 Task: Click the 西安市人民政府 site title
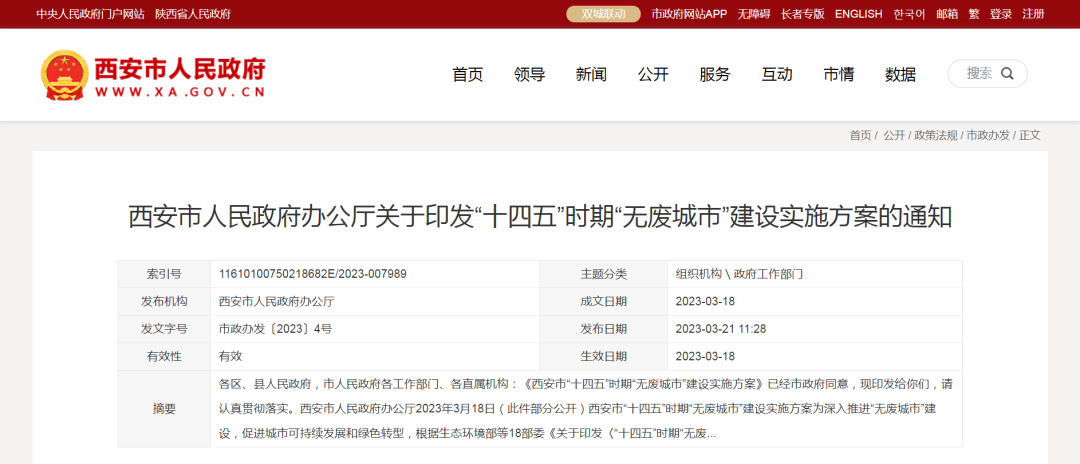[x=179, y=68]
